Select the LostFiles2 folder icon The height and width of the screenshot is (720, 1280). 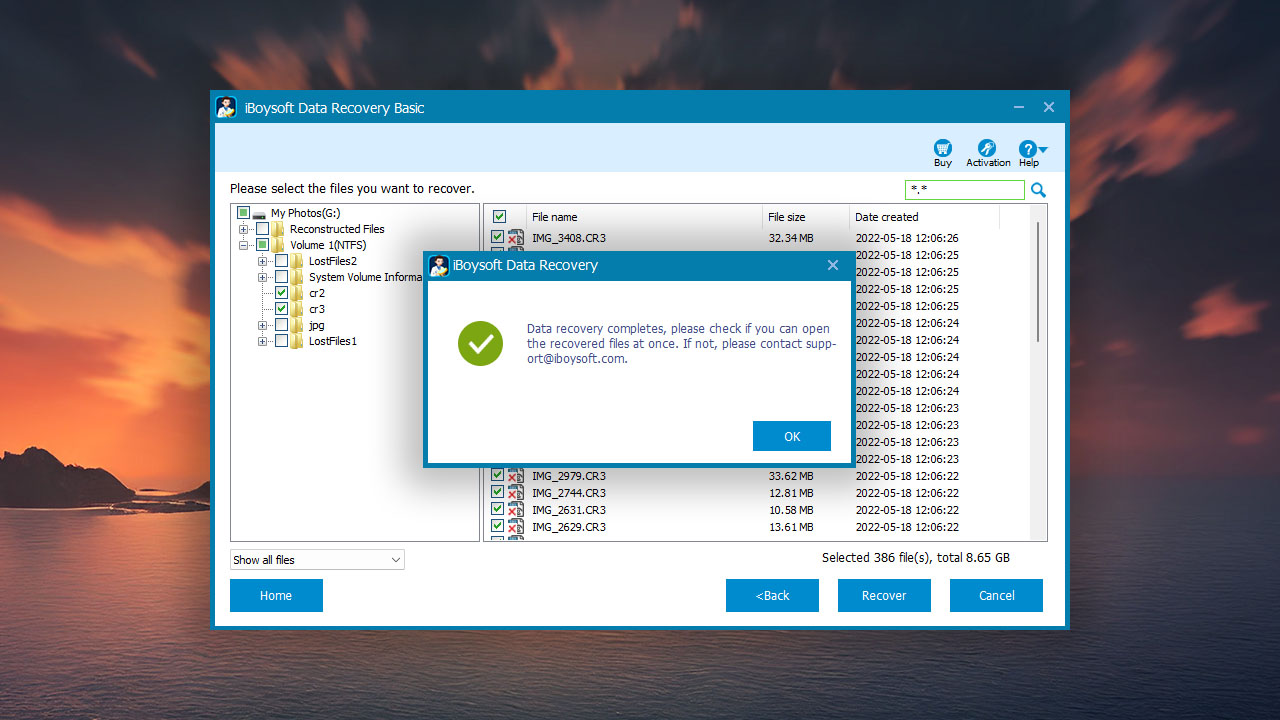[x=297, y=261]
